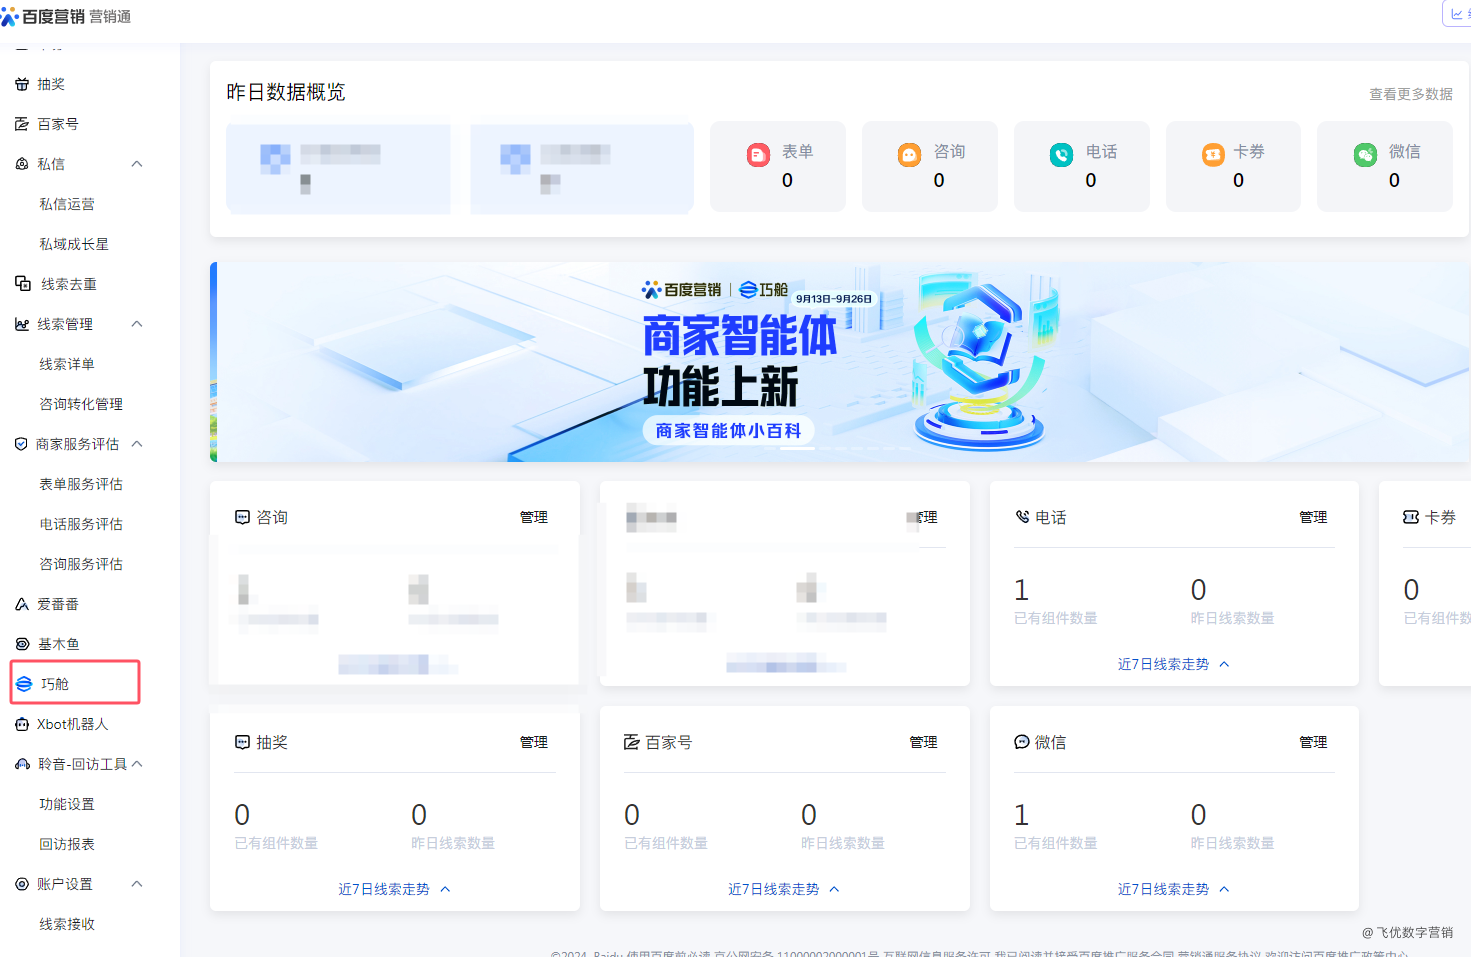1471x957 pixels.
Task: Click the orange 咨询 icon in overview
Action: (x=909, y=154)
